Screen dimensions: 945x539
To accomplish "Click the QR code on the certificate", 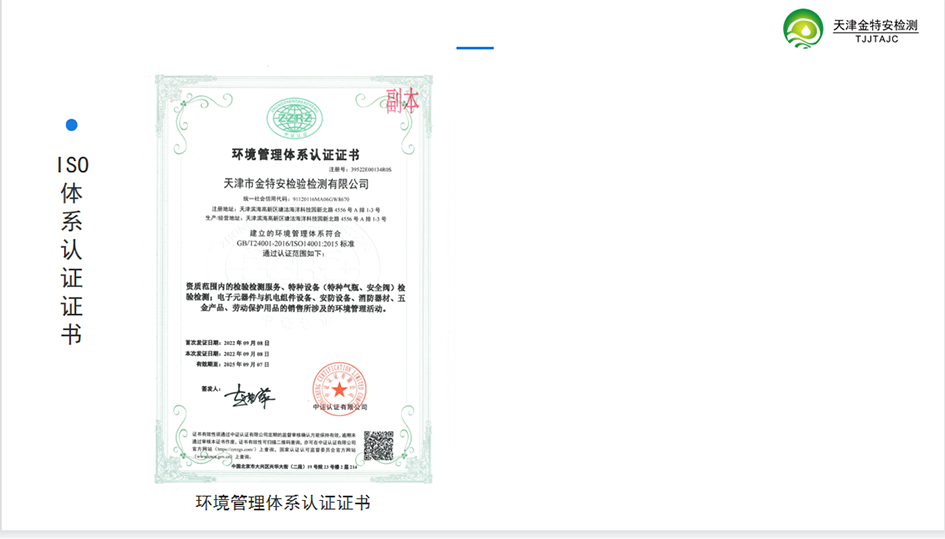I will pyautogui.click(x=378, y=445).
